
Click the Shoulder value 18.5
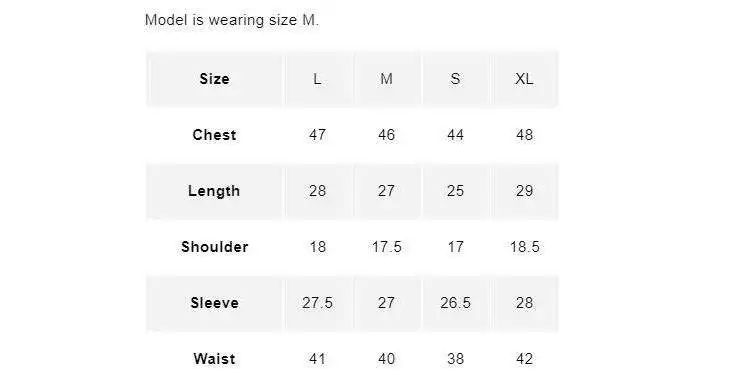click(x=524, y=247)
